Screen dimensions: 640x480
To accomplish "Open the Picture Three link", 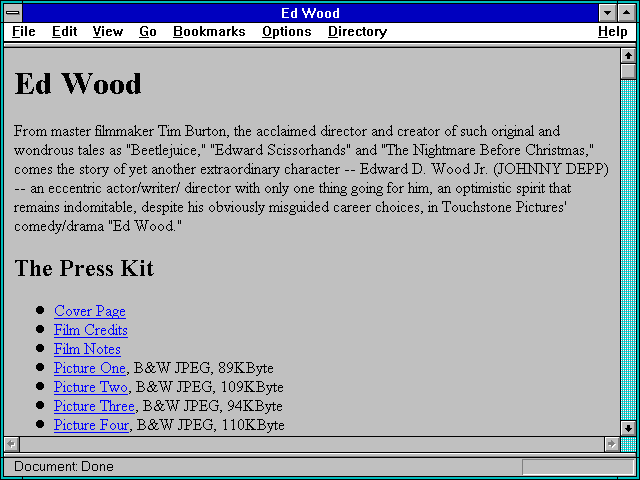I will tap(94, 406).
